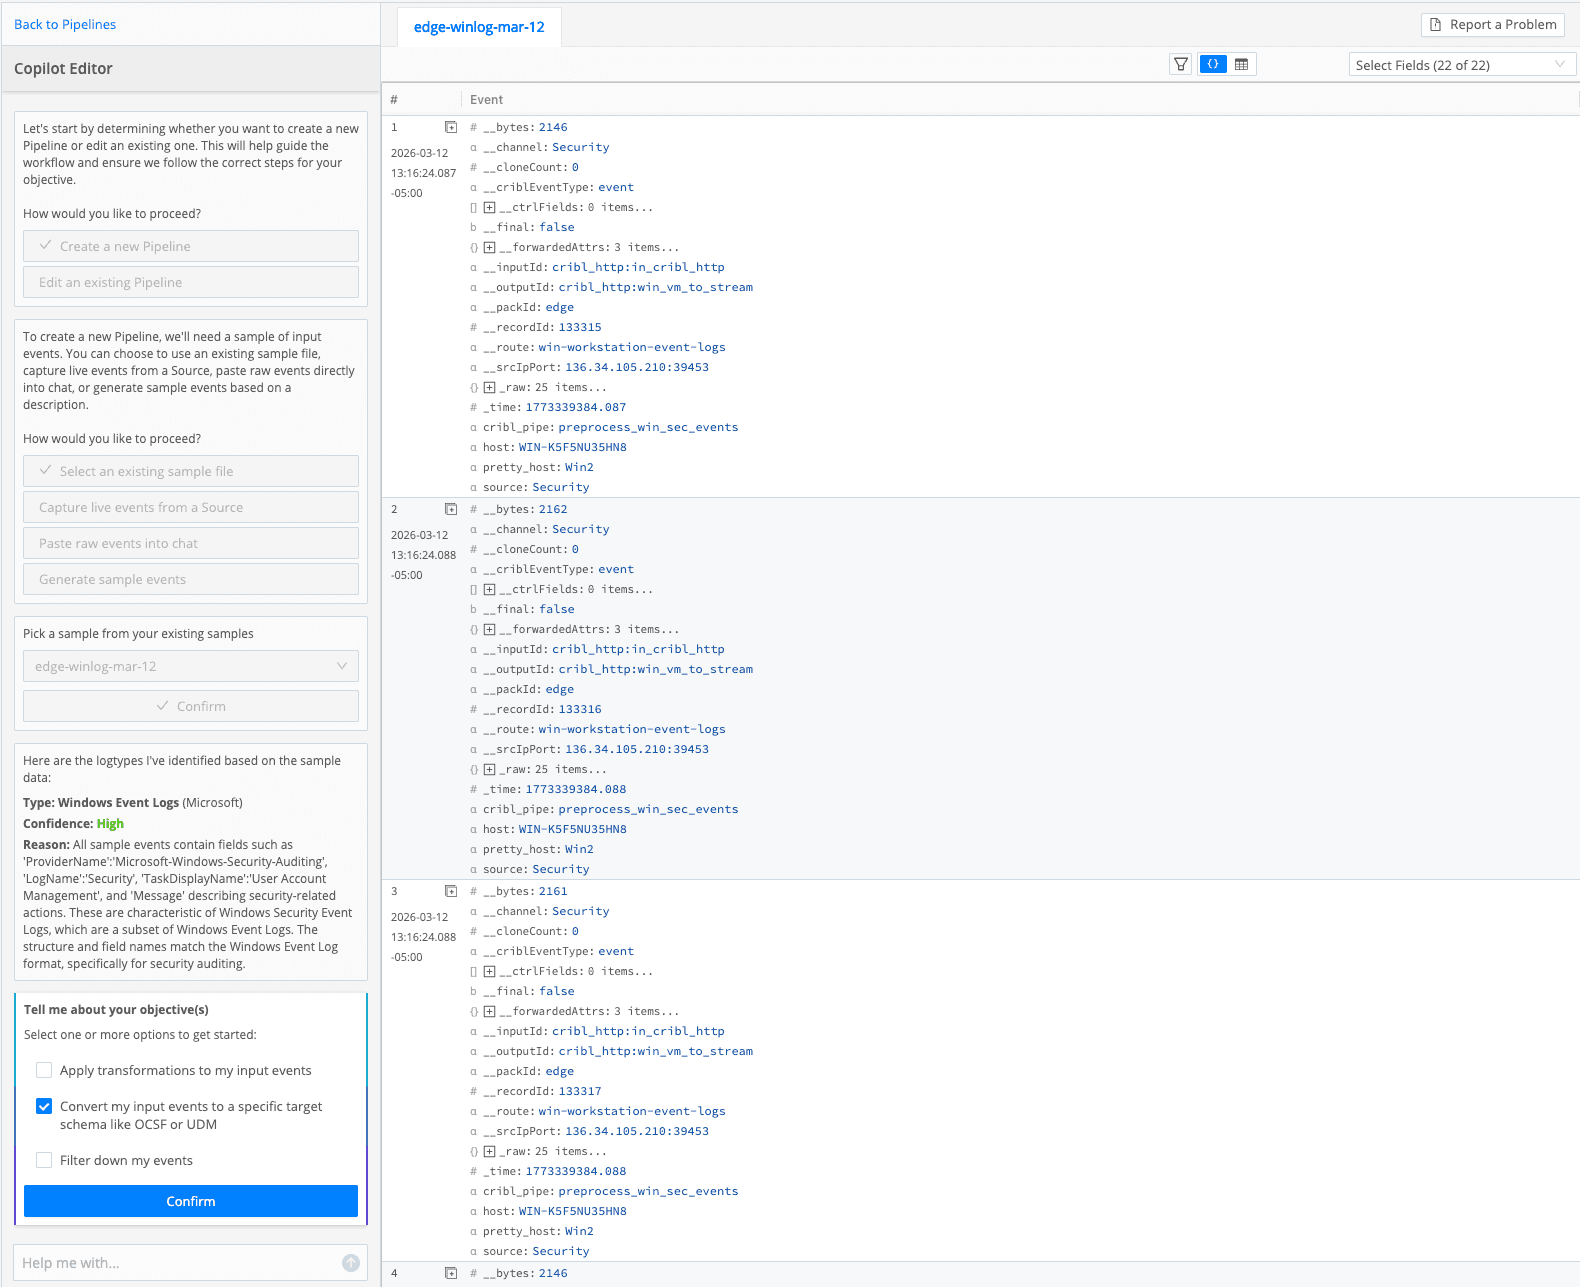Switch to table view icon
The image size is (1580, 1287).
[x=1241, y=64]
